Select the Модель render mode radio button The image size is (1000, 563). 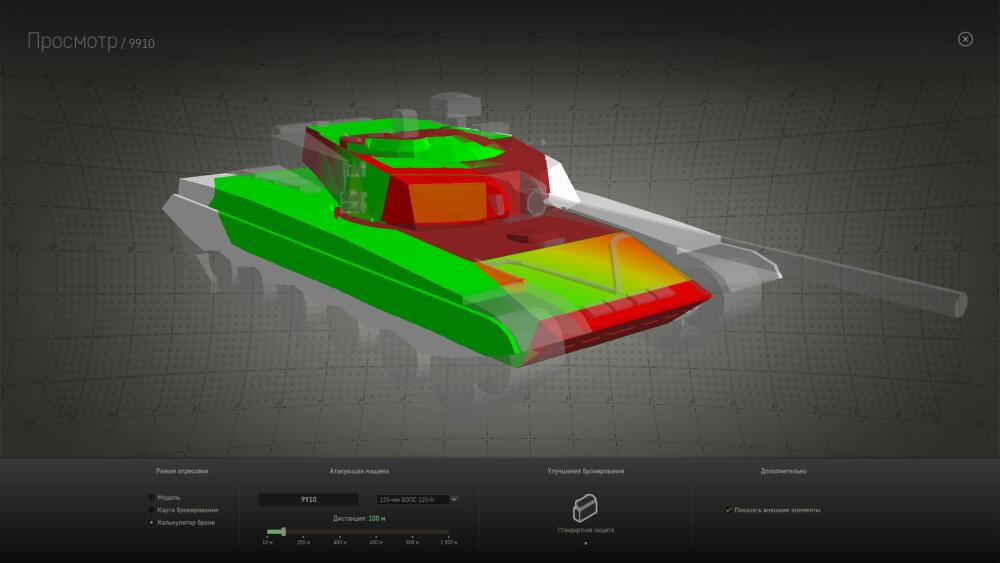tap(152, 497)
